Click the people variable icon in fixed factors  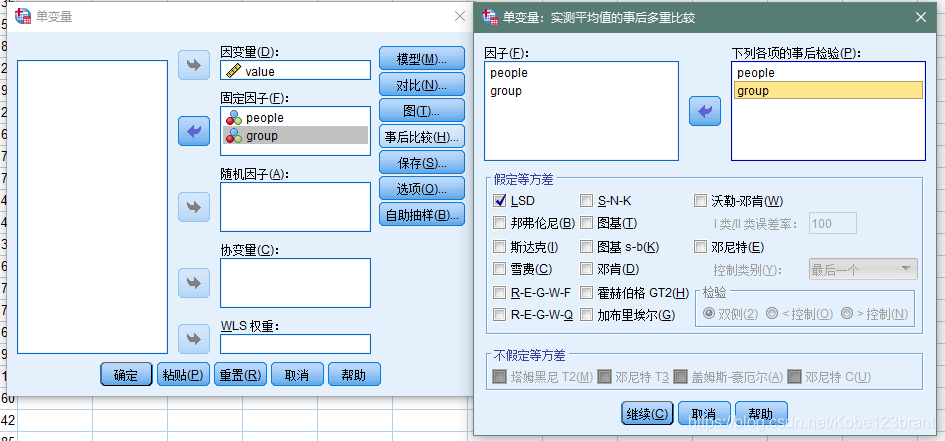tap(234, 118)
